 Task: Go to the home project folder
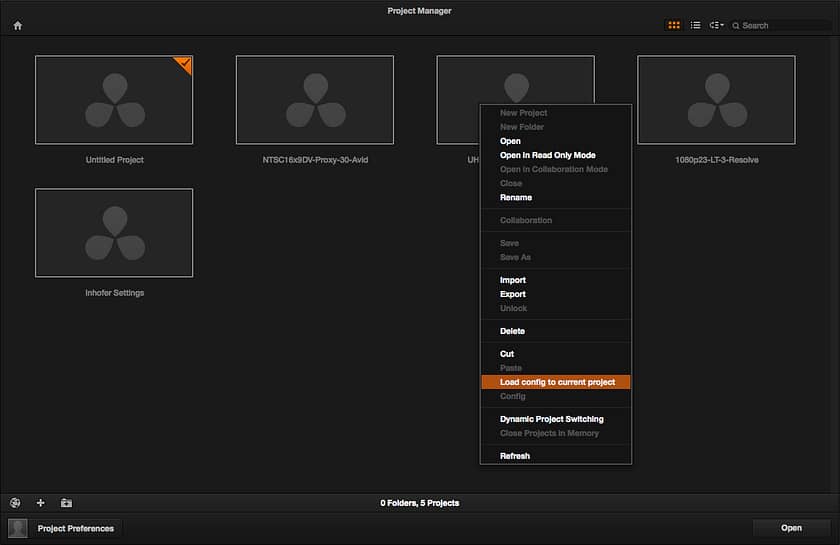click(18, 25)
